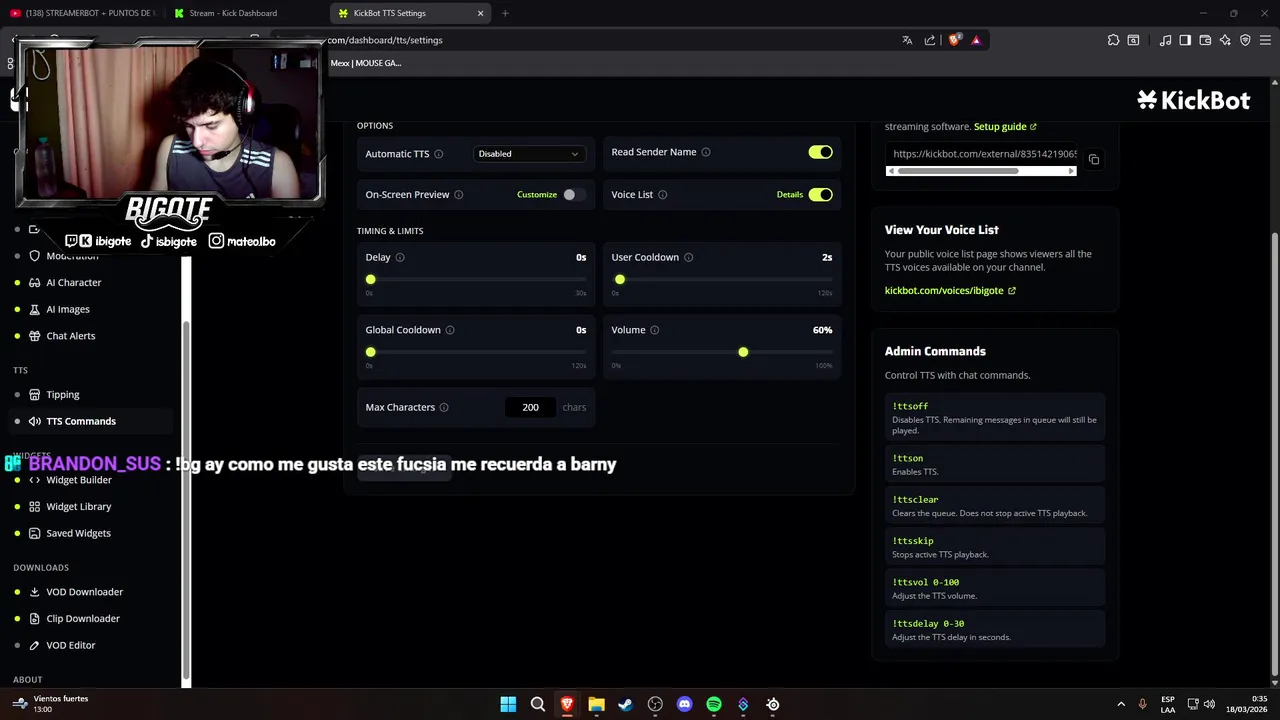Open the Brave hamburger menu
The image size is (1280, 720).
click(1265, 40)
